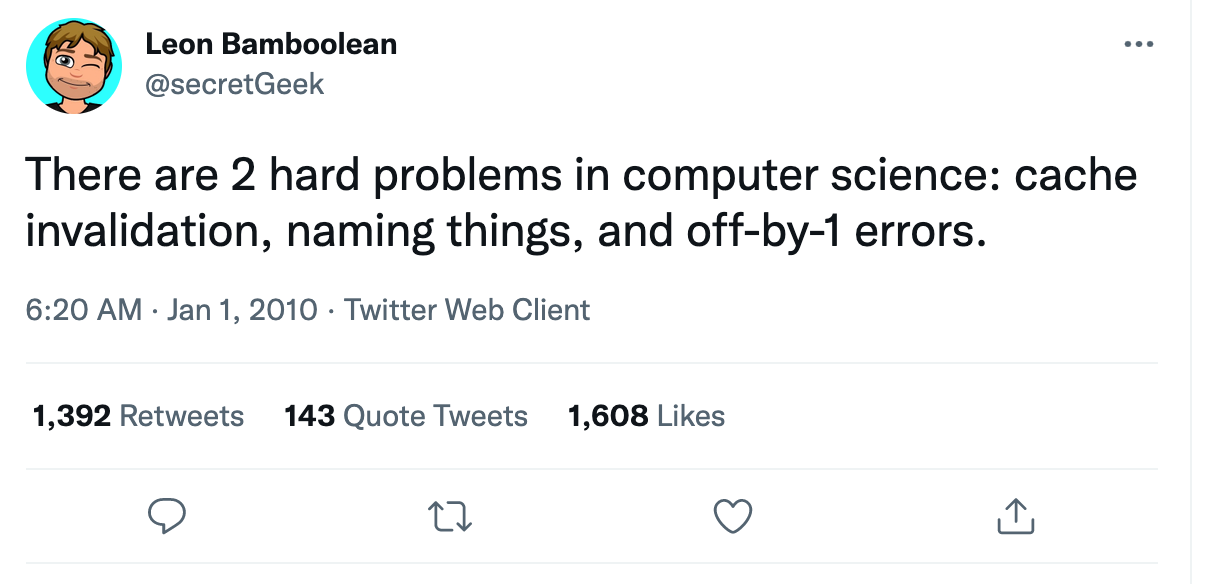Visit the Leon Bamboolean profile name
The height and width of the screenshot is (584, 1216).
[271, 44]
